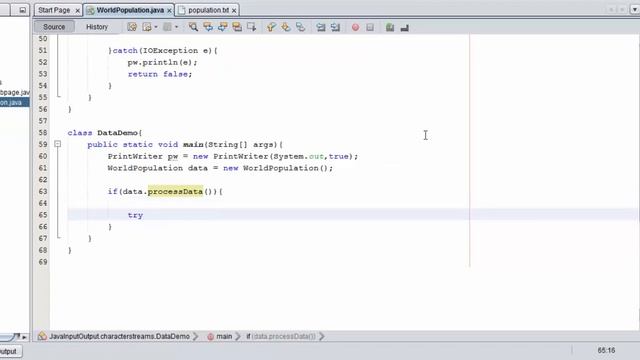The width and height of the screenshot is (640, 360).
Task: Click the greyed Forward navigation icon
Action: tap(167, 27)
